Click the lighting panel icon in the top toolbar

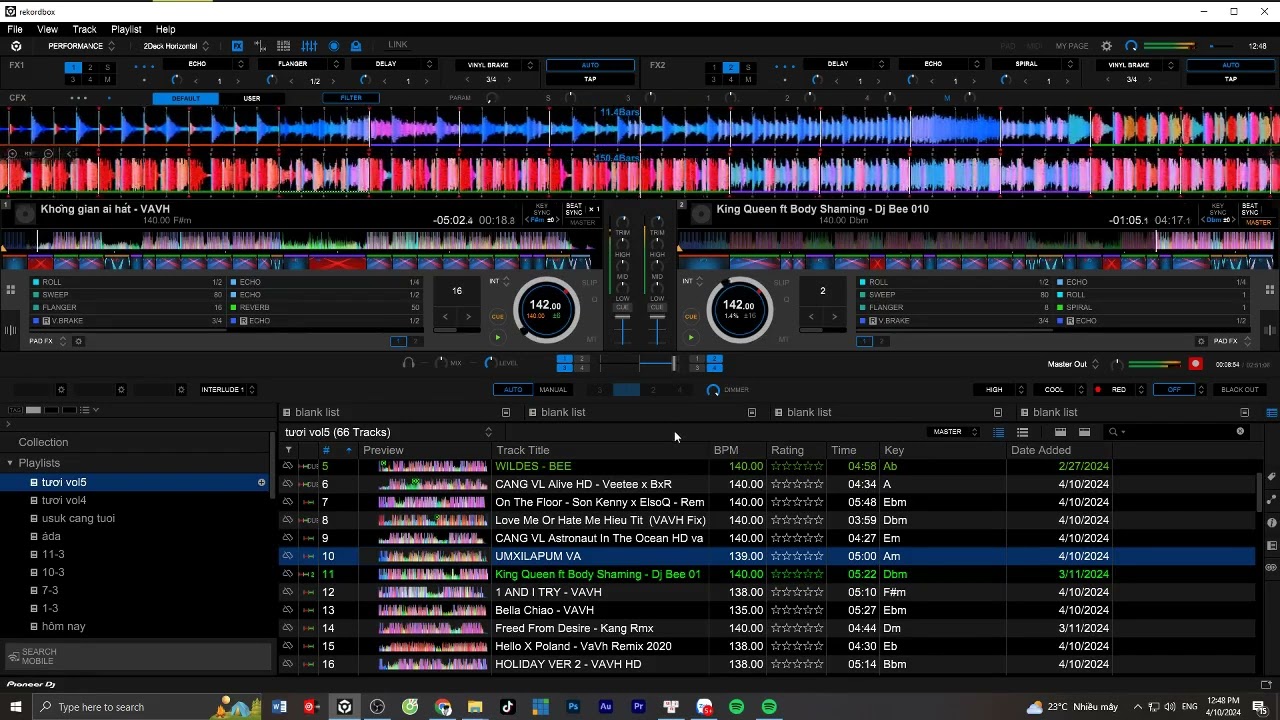(356, 46)
